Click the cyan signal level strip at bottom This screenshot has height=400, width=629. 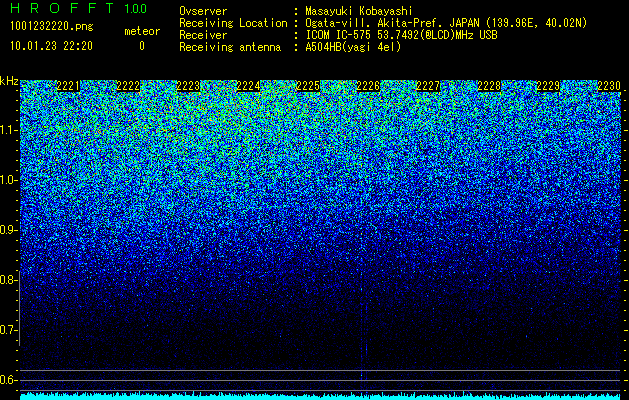[x=321, y=396]
